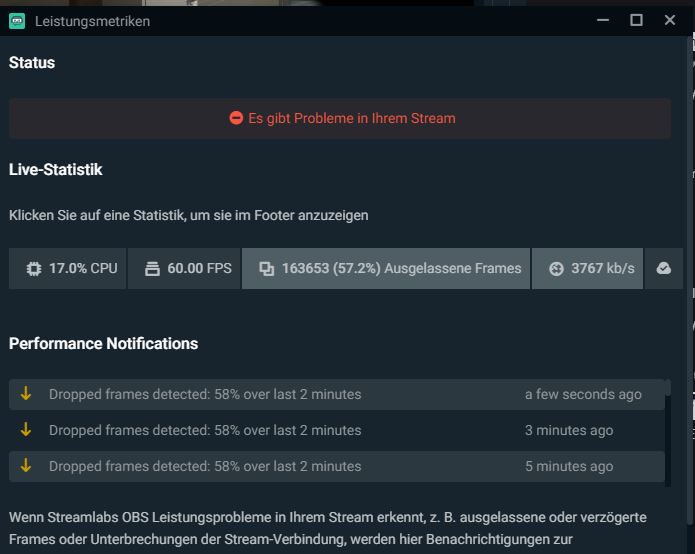695x554 pixels.
Task: Click the CPU chip icon
Action: tap(34, 268)
